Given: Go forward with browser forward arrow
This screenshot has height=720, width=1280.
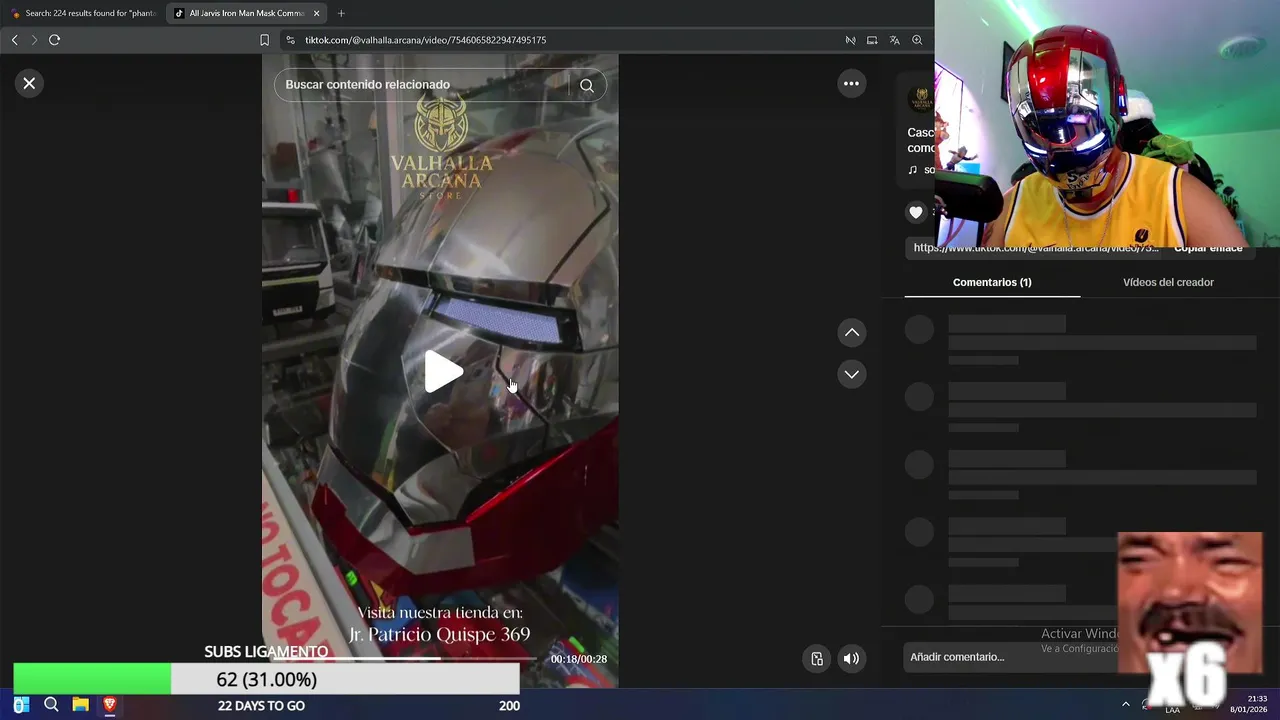Looking at the screenshot, I should point(34,40).
